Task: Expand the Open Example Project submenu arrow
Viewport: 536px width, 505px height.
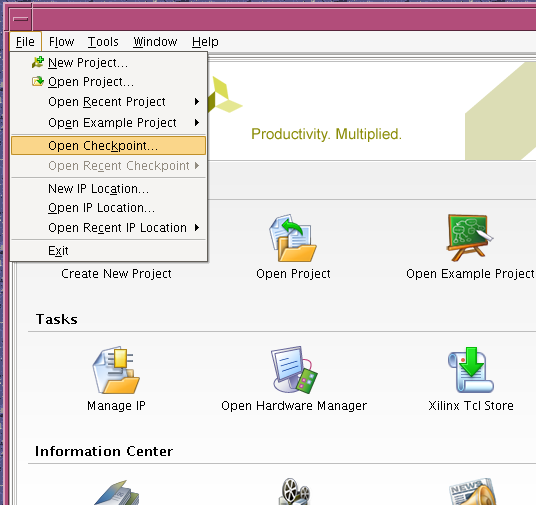Action: (x=197, y=122)
